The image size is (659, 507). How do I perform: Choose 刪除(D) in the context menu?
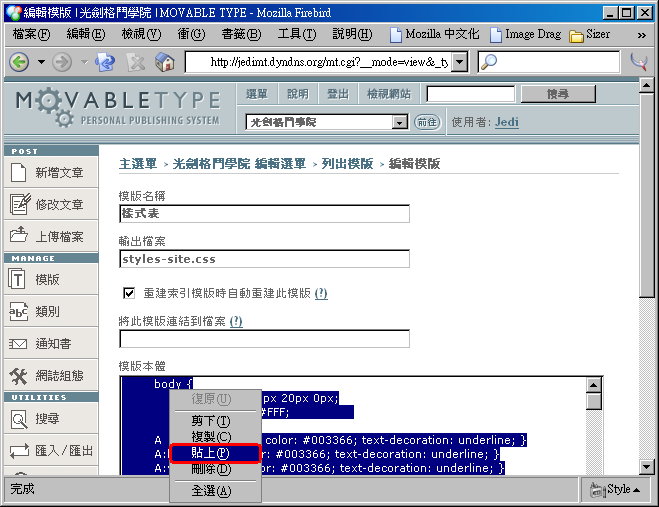point(216,469)
